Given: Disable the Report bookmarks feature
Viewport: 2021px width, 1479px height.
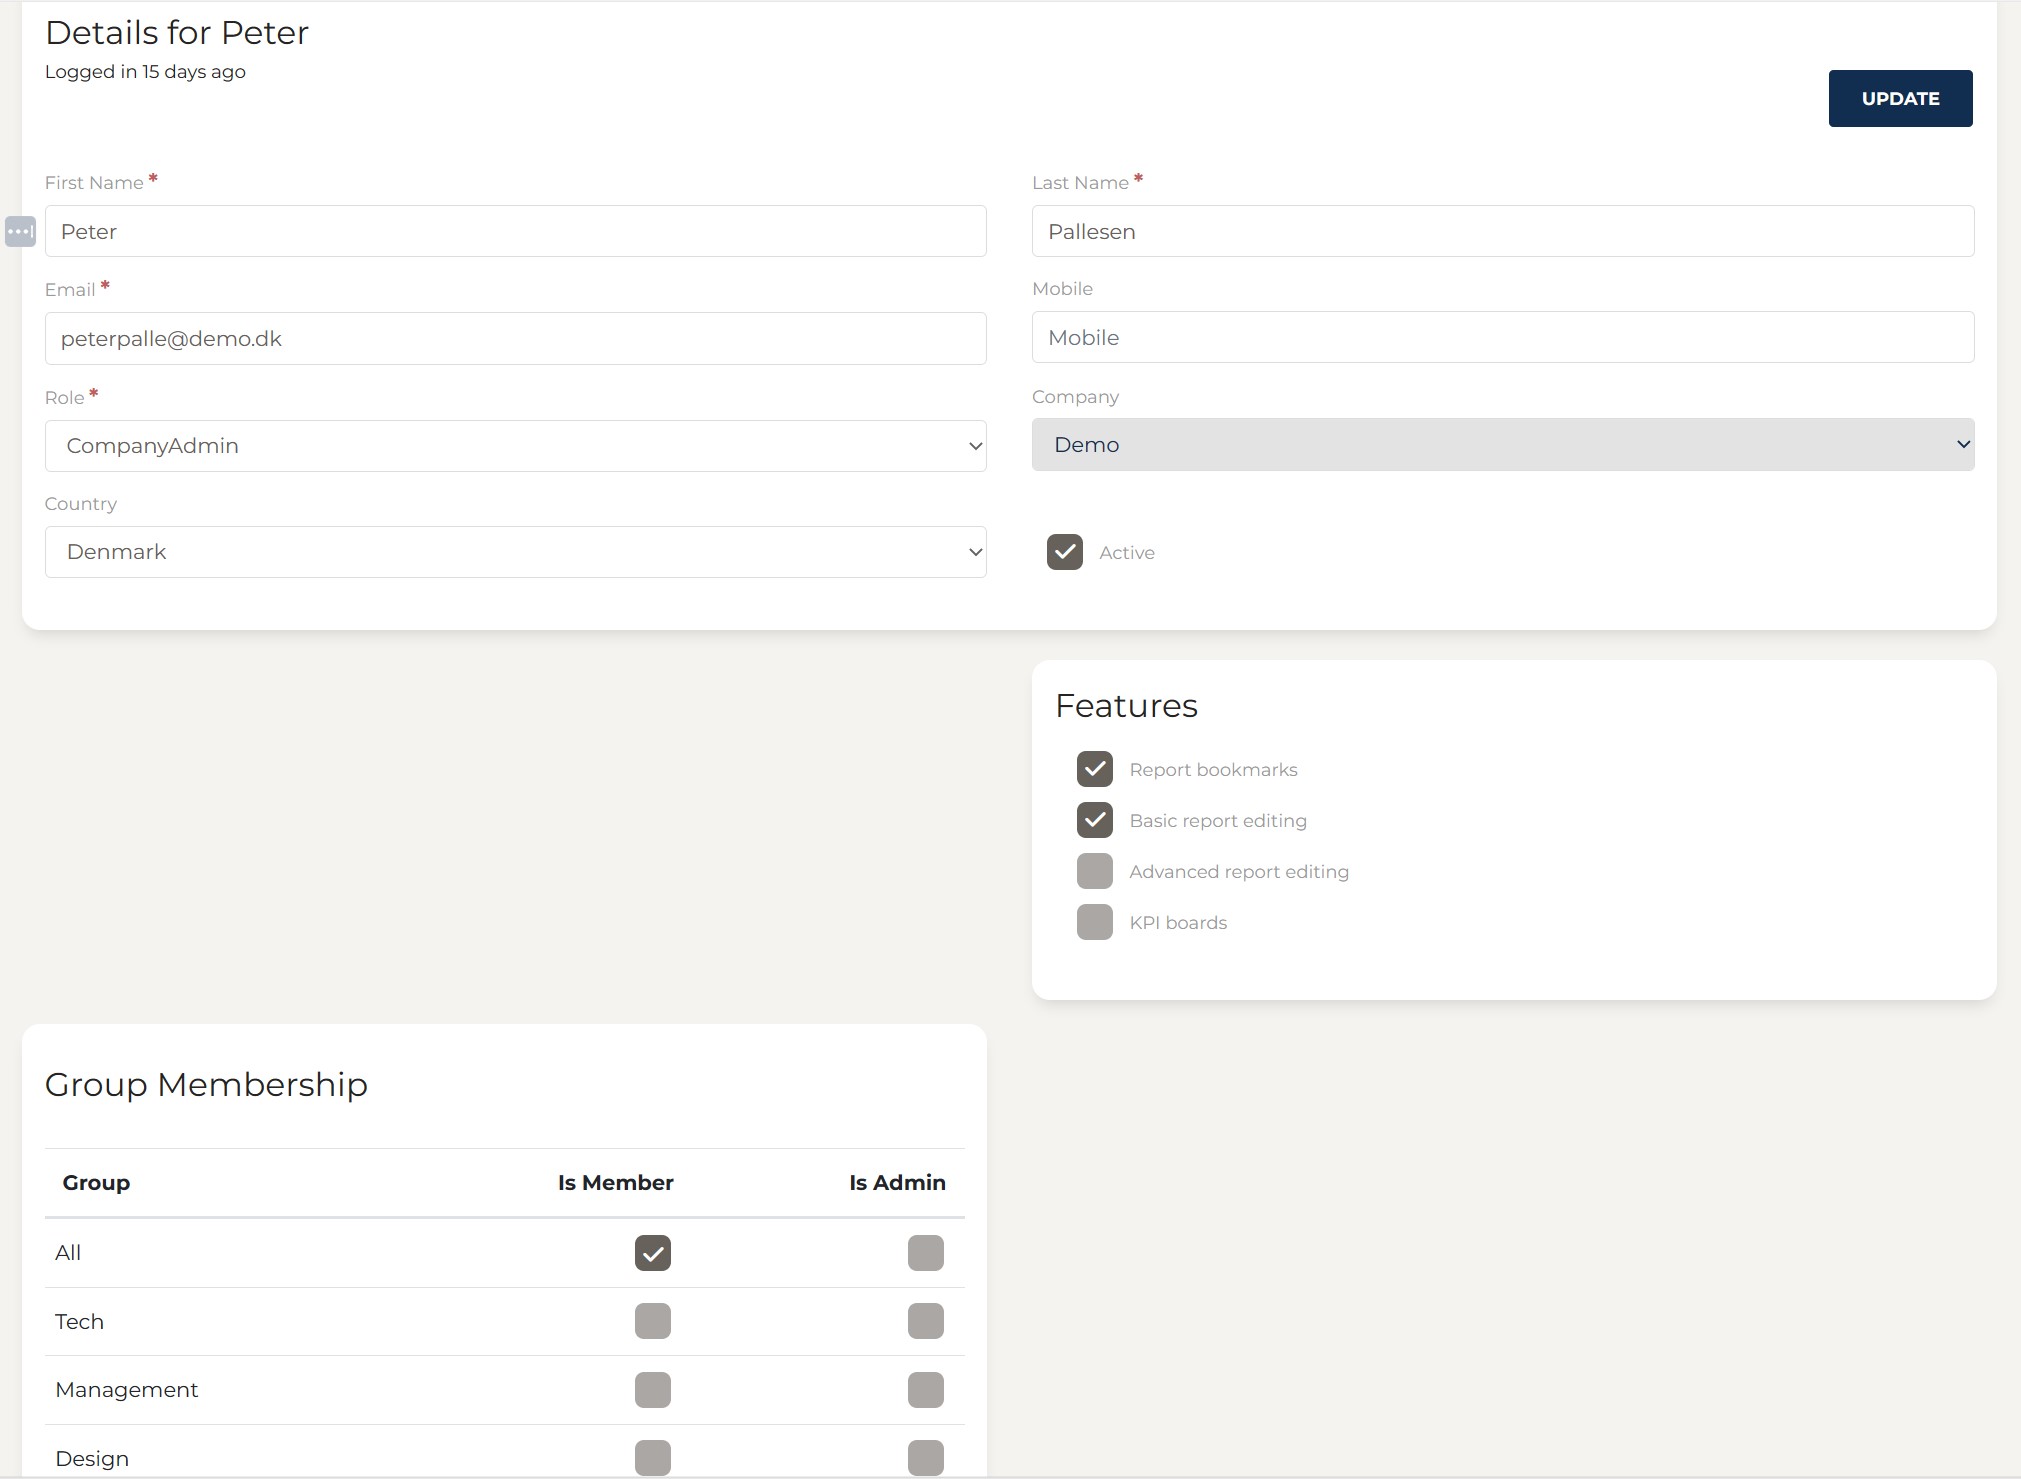Looking at the screenshot, I should (x=1094, y=769).
